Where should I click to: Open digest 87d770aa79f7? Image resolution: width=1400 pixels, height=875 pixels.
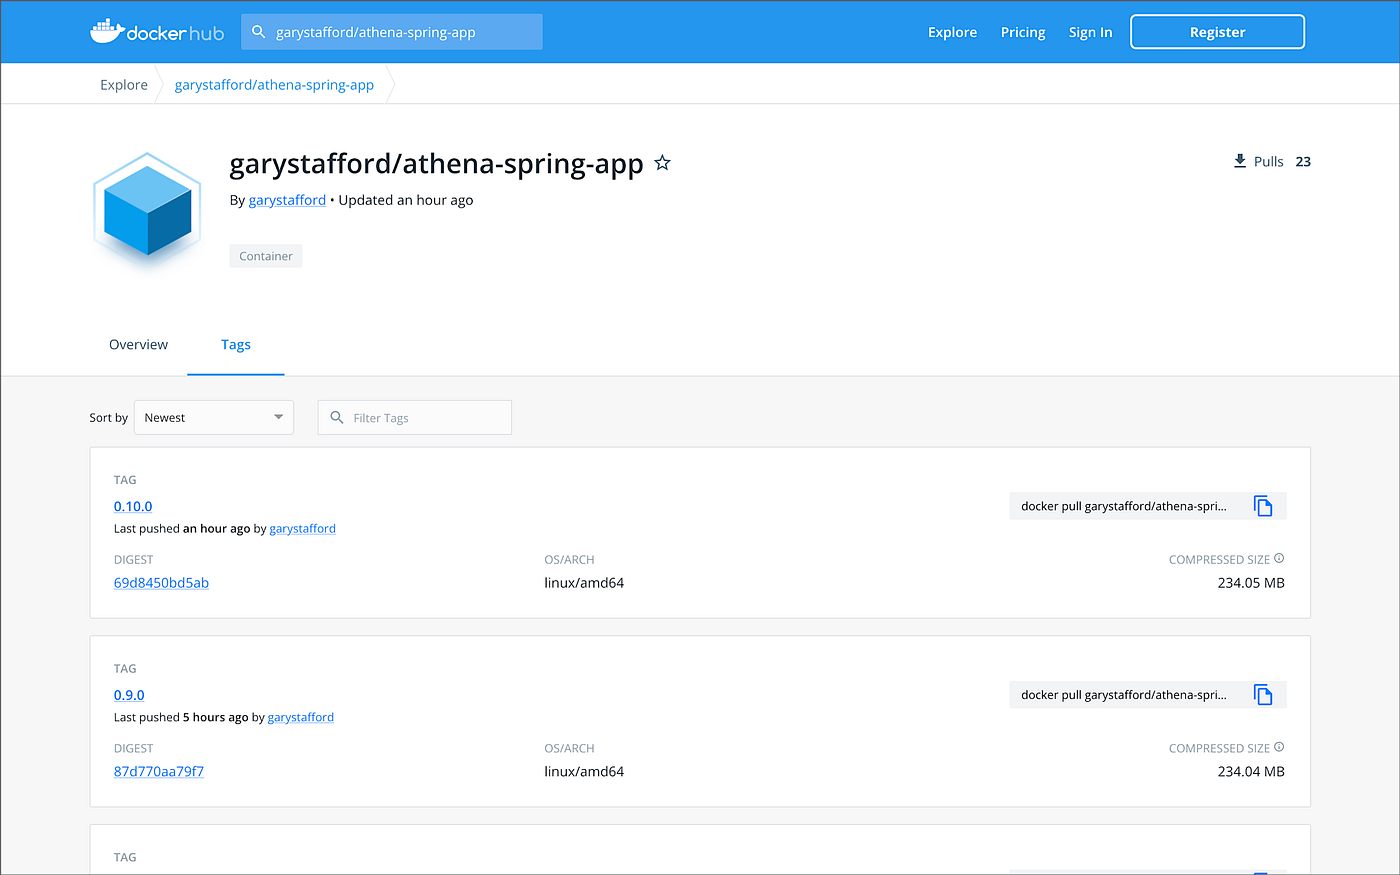159,771
